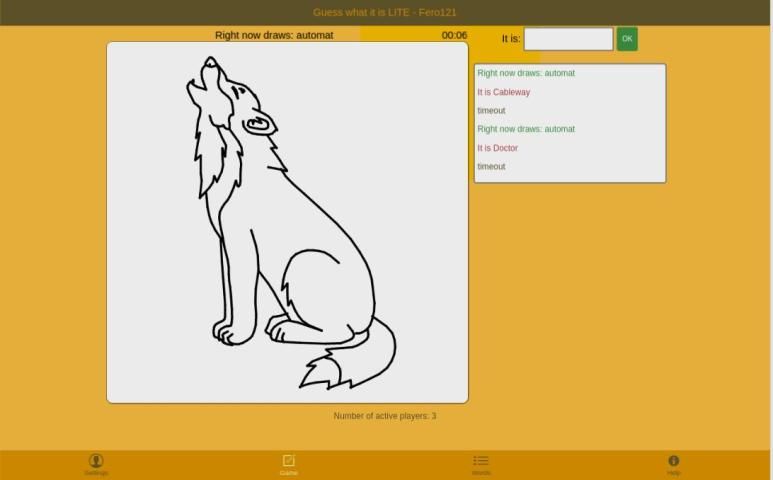Click the "Guess what it is LITE" title
The image size is (773, 480).
coord(385,12)
